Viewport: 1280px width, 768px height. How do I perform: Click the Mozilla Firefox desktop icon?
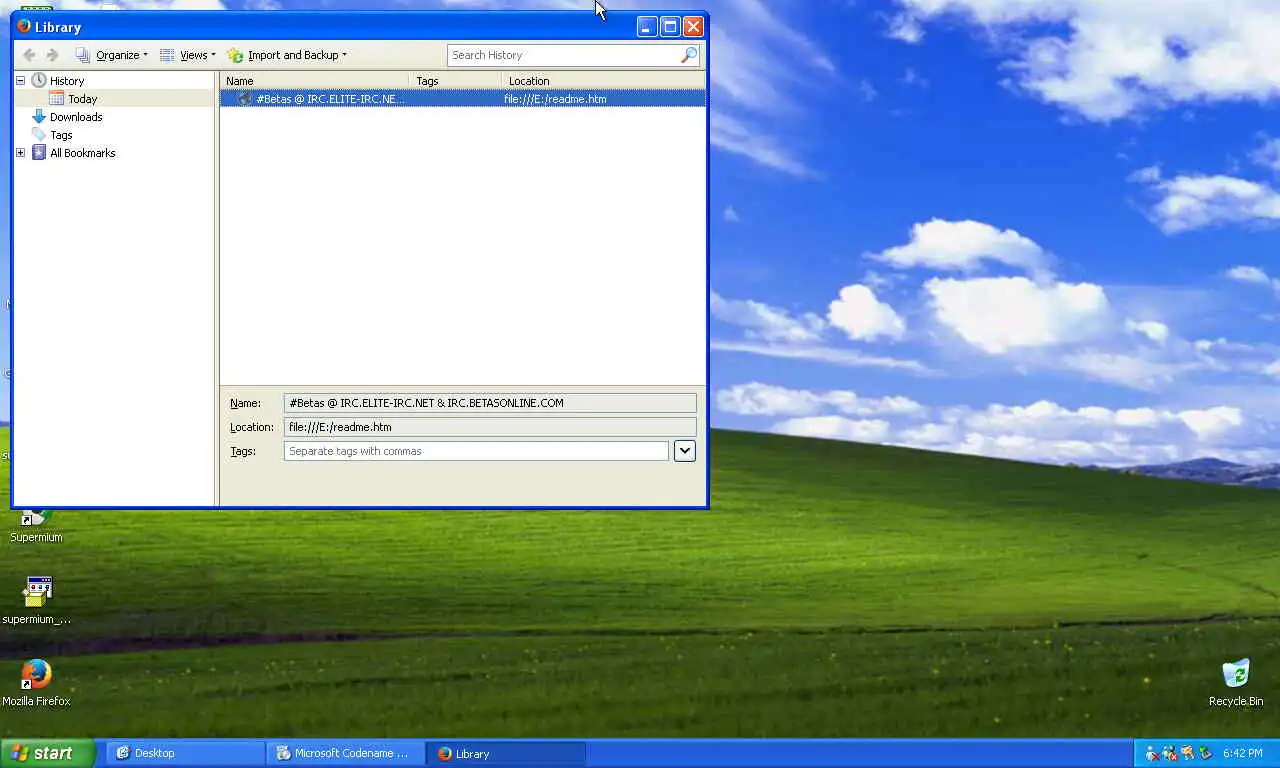36,683
